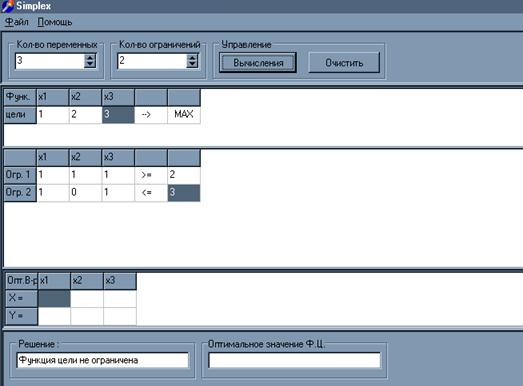Select Огр. 2 x2 coefficient cell with 0
Screen dimensions: 523x386
click(x=85, y=193)
